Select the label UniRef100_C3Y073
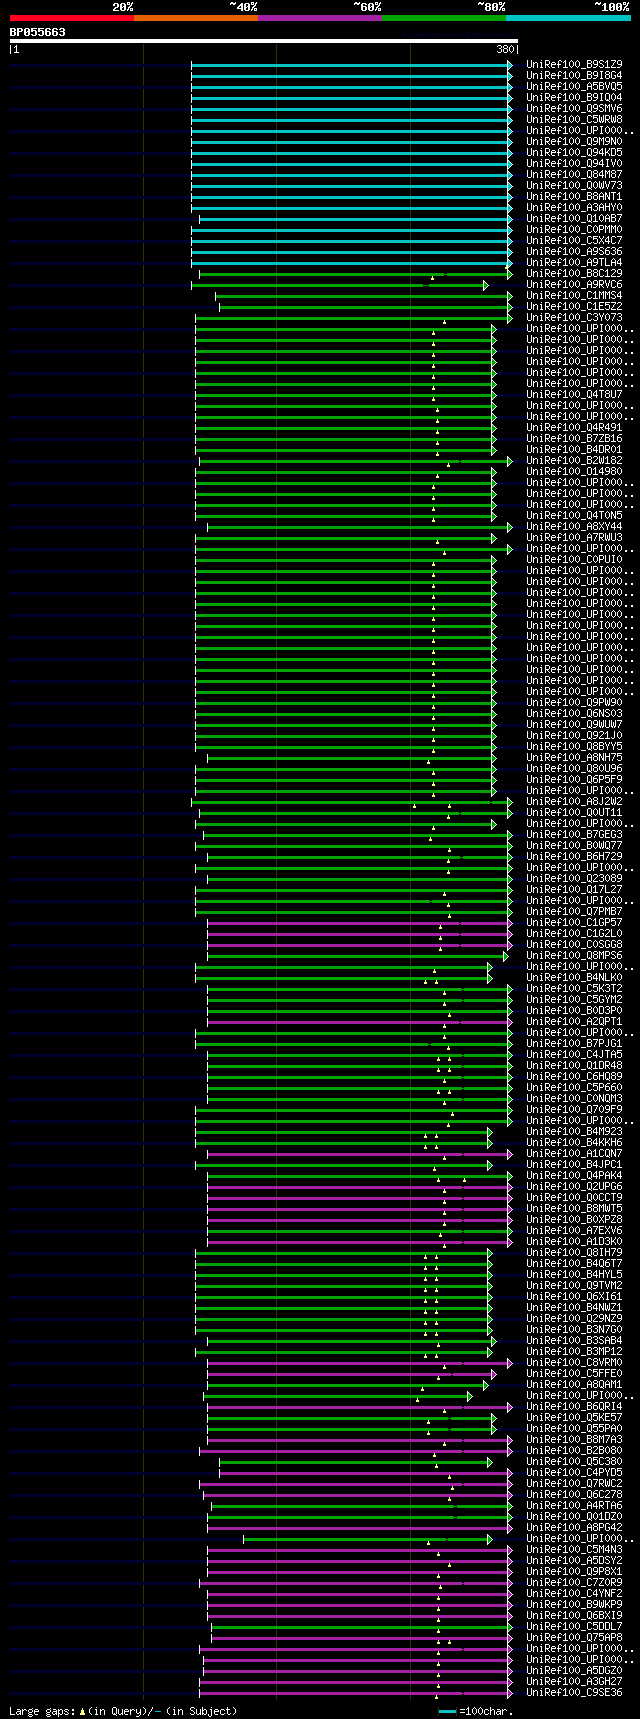The height and width of the screenshot is (1719, 640). [x=574, y=317]
